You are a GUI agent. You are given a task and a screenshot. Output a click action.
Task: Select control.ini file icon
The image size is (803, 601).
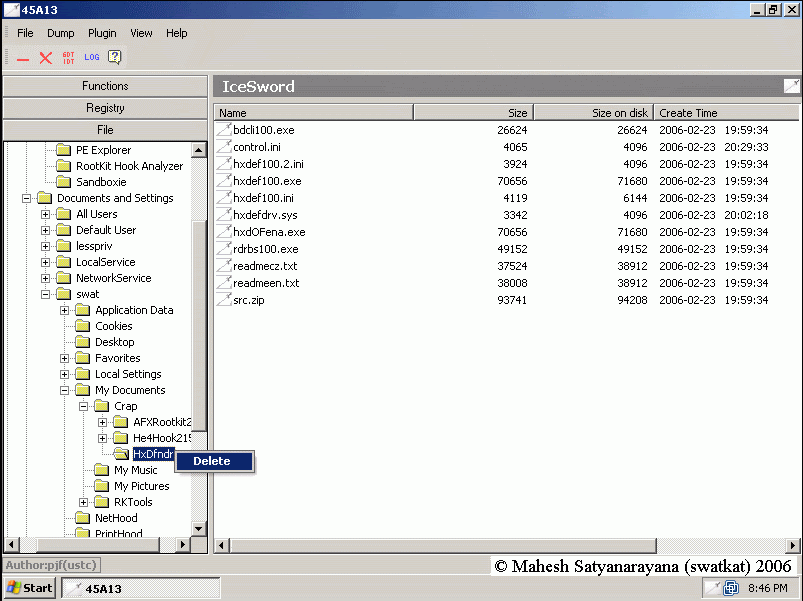point(224,146)
